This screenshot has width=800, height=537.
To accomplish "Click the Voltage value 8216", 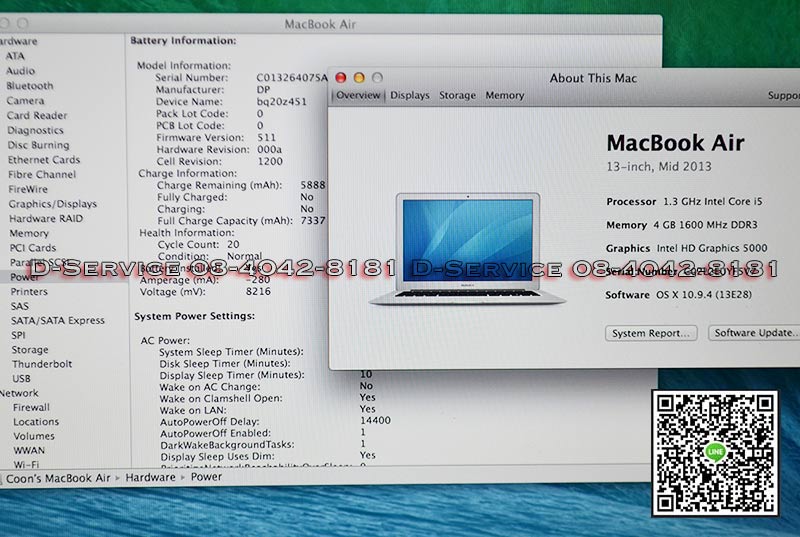I will pyautogui.click(x=258, y=292).
